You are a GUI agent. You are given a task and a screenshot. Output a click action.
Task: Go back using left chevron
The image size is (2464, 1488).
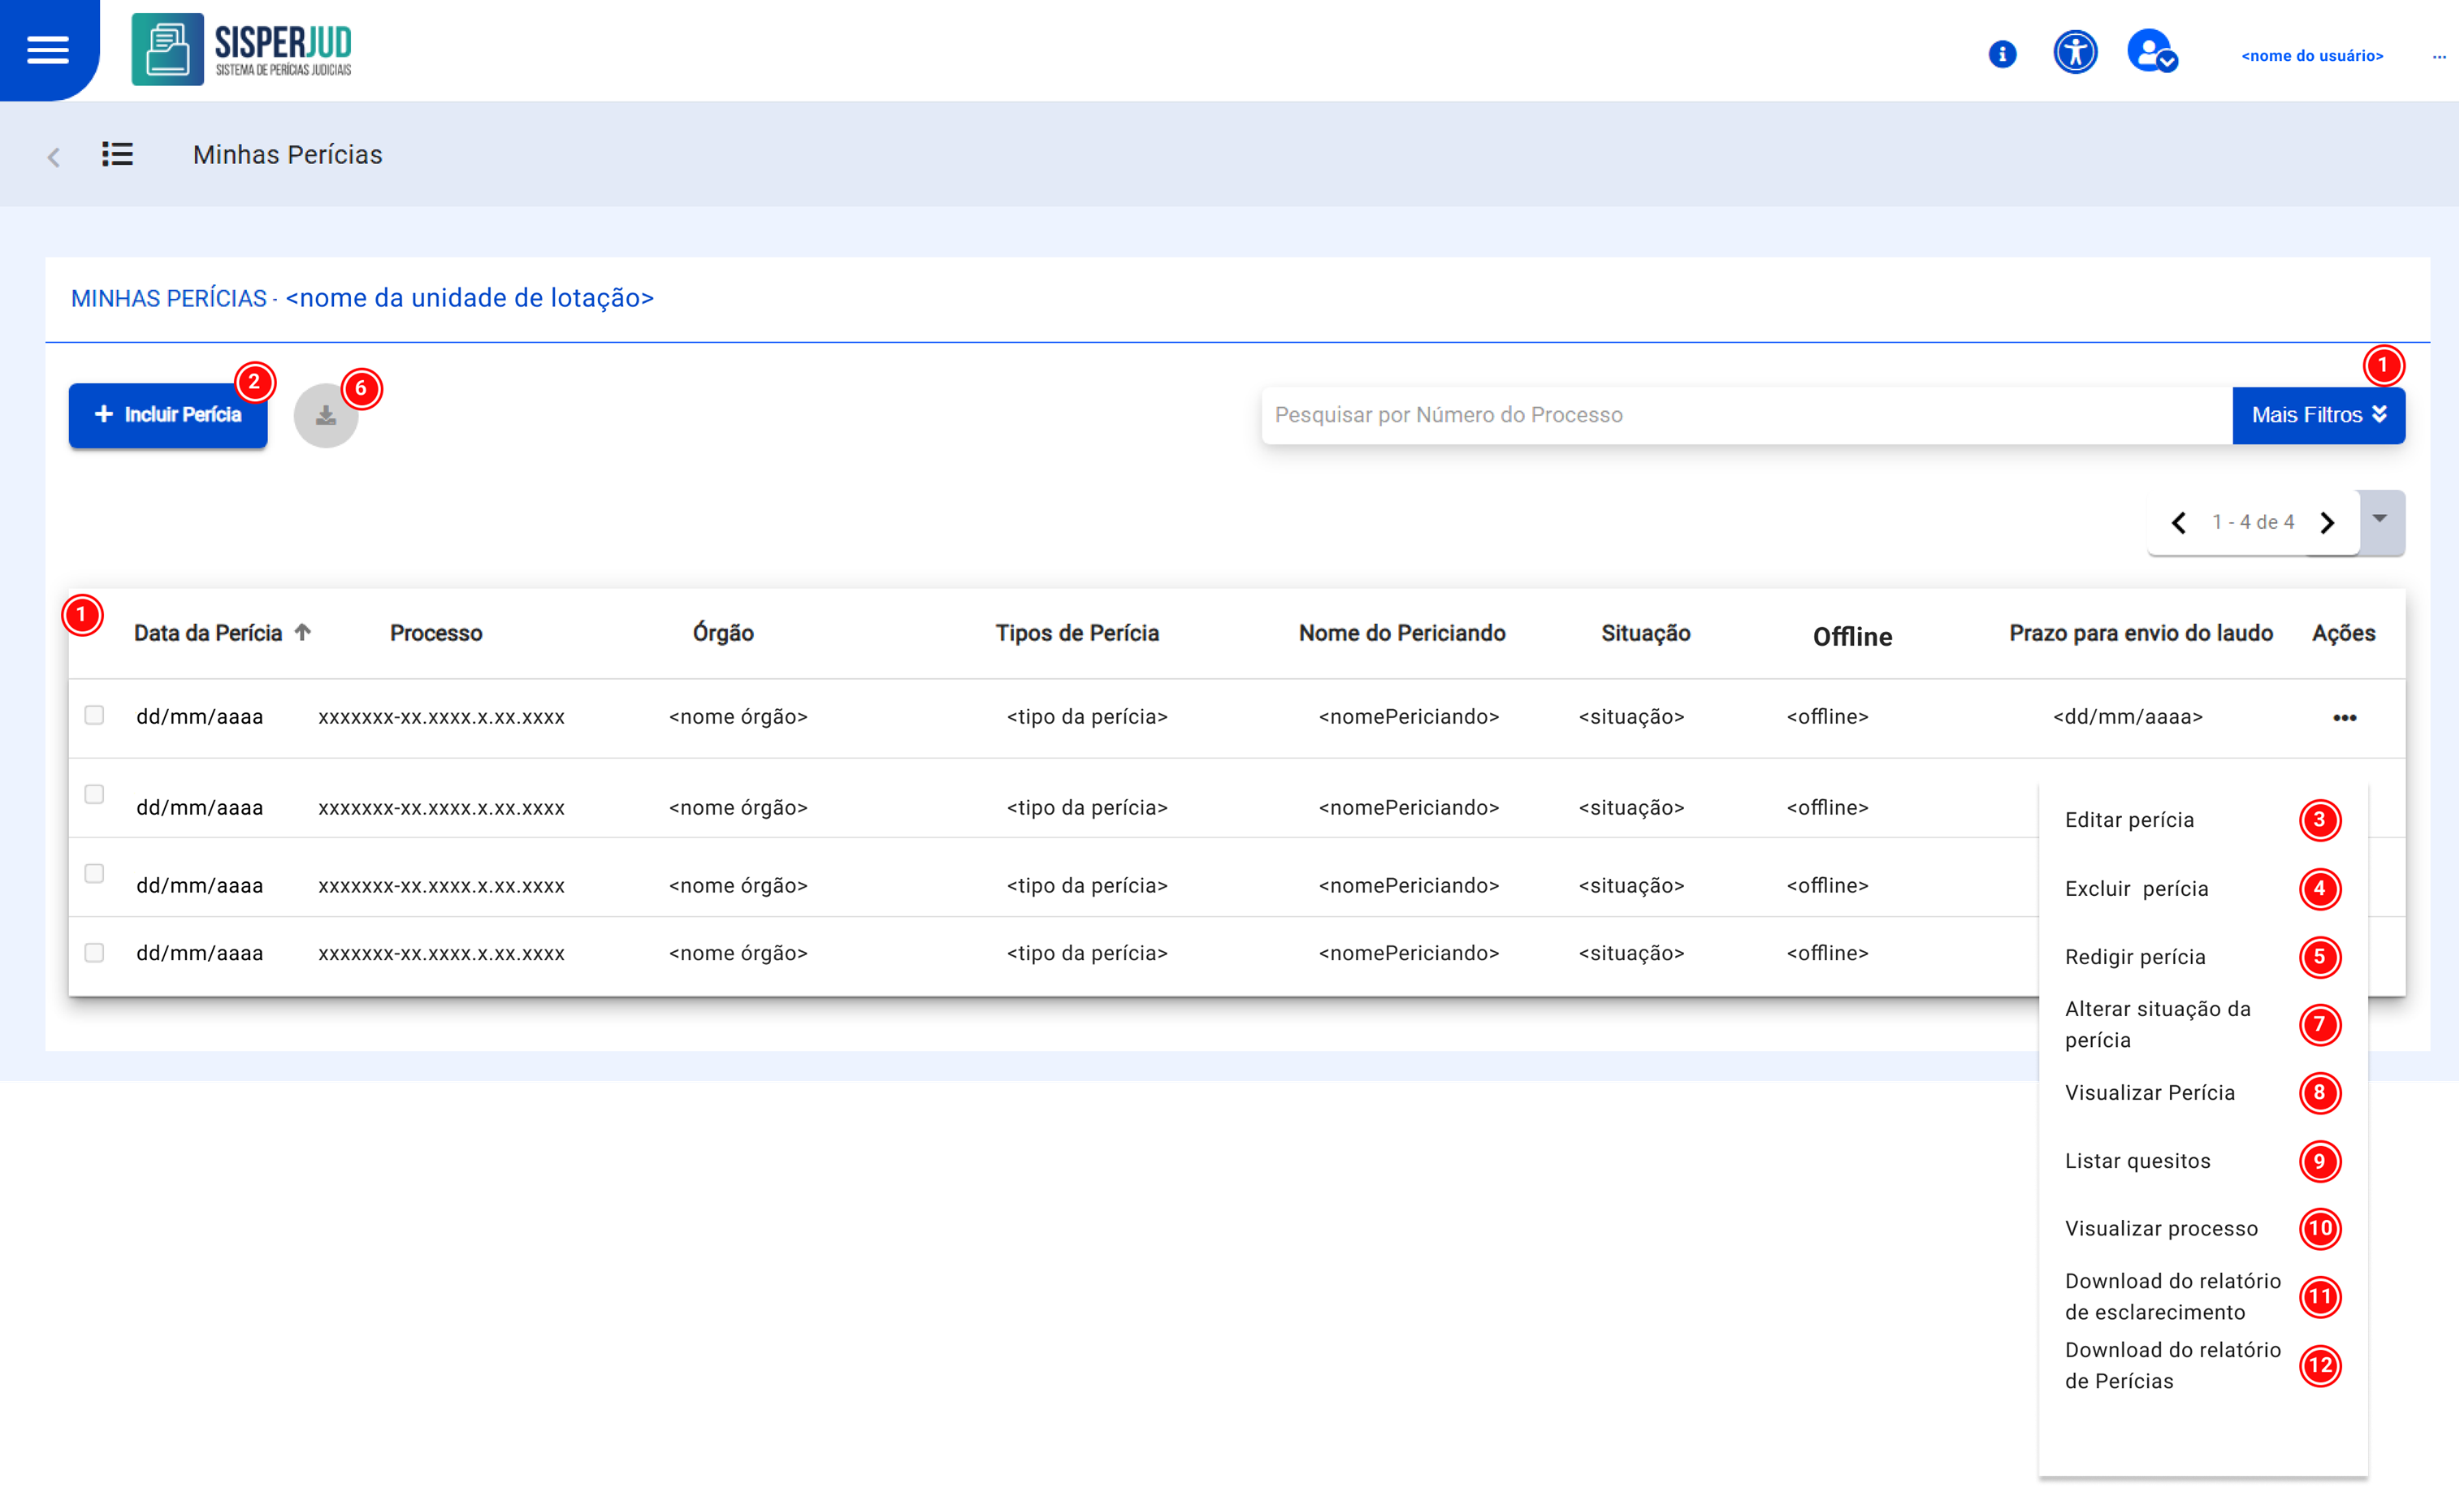[x=54, y=157]
